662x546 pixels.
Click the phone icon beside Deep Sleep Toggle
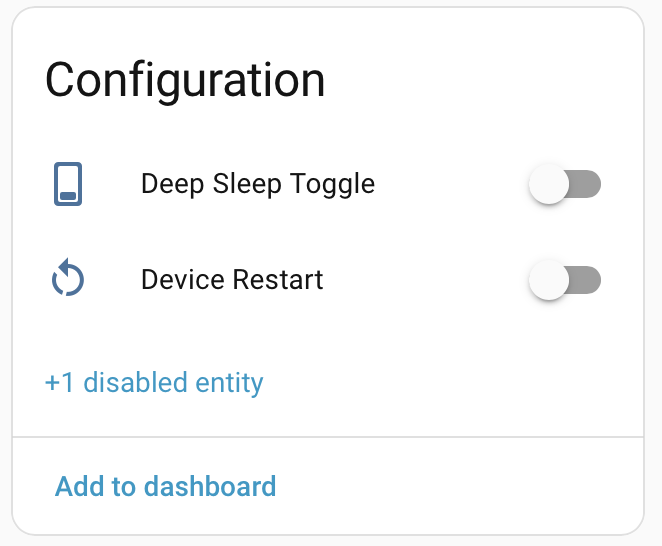tap(67, 185)
